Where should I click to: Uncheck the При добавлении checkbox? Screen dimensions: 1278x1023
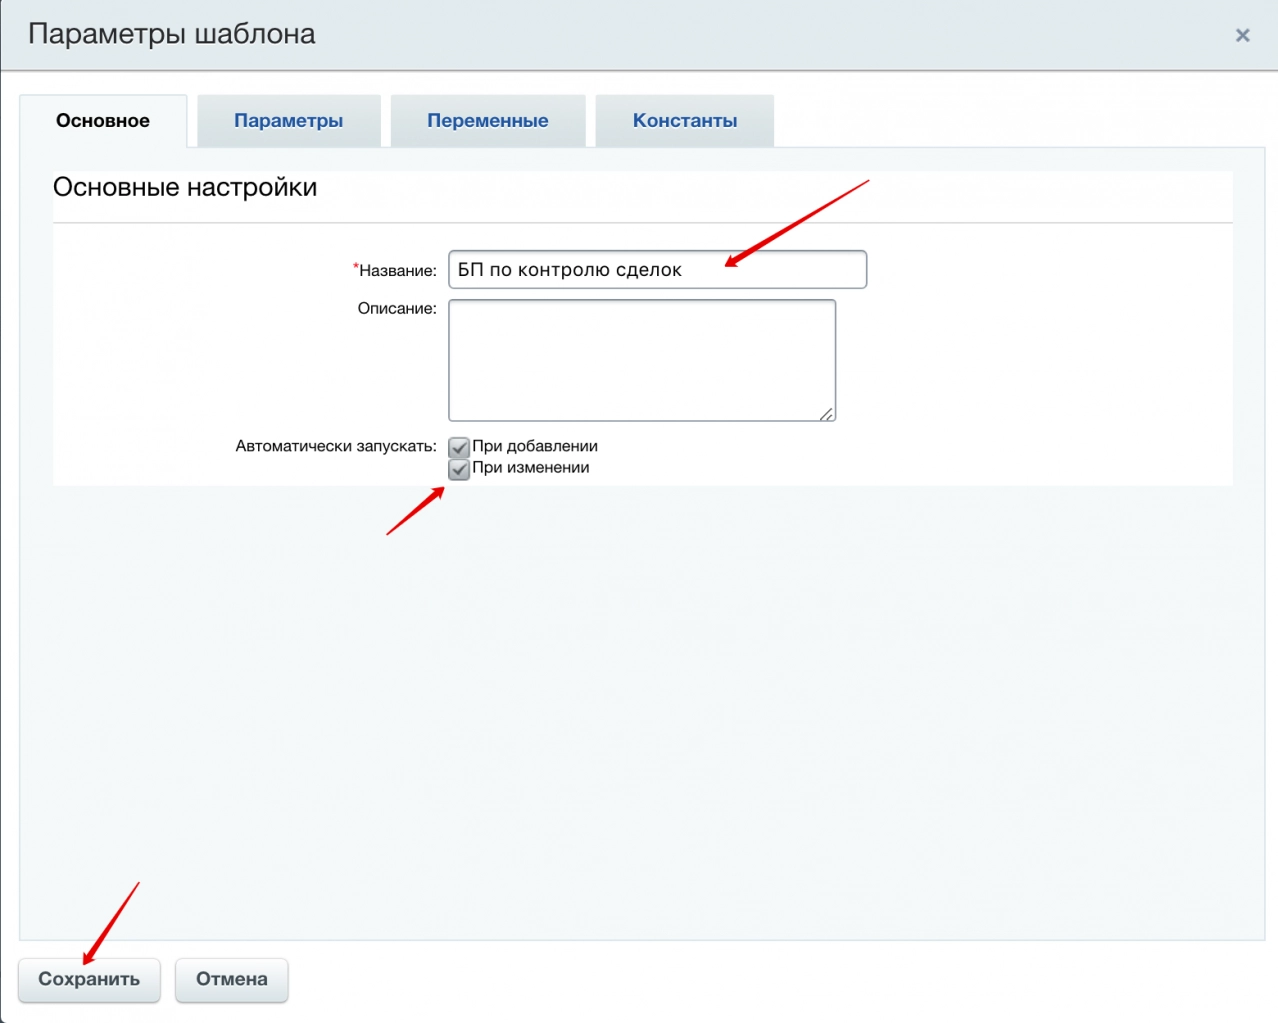pyautogui.click(x=459, y=447)
